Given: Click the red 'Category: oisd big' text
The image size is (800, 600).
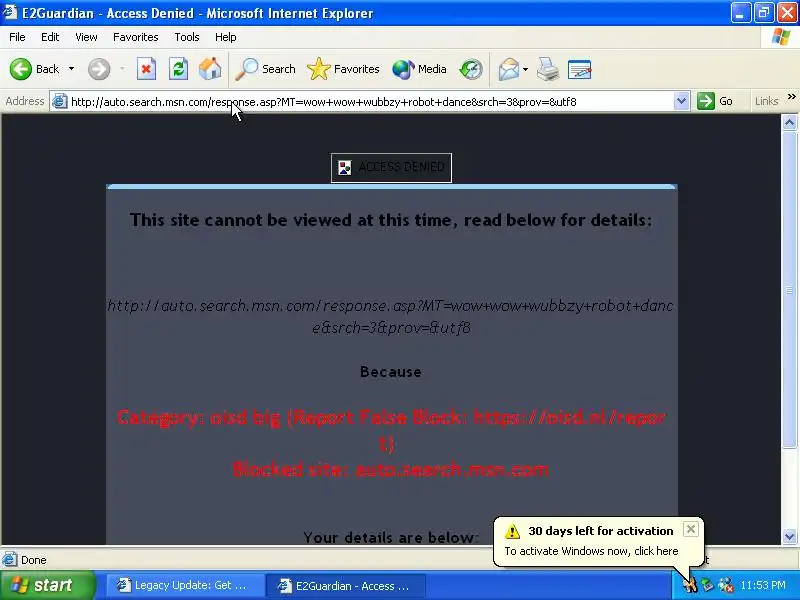Looking at the screenshot, I should pos(391,430).
